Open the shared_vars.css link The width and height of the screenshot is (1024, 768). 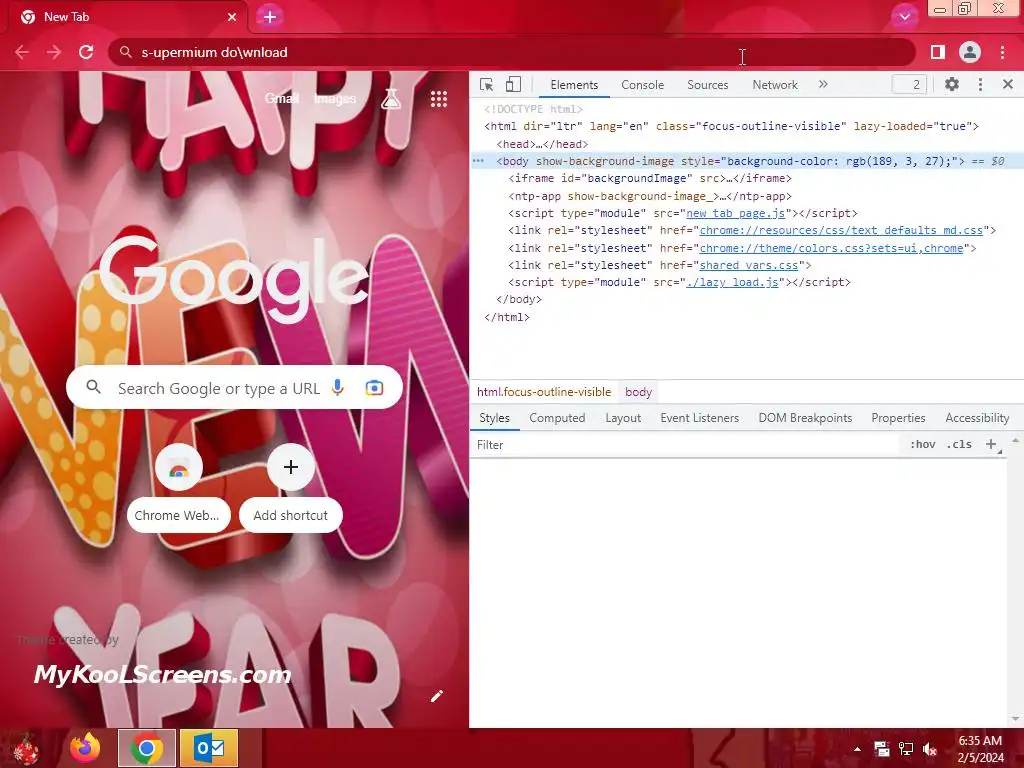748,265
